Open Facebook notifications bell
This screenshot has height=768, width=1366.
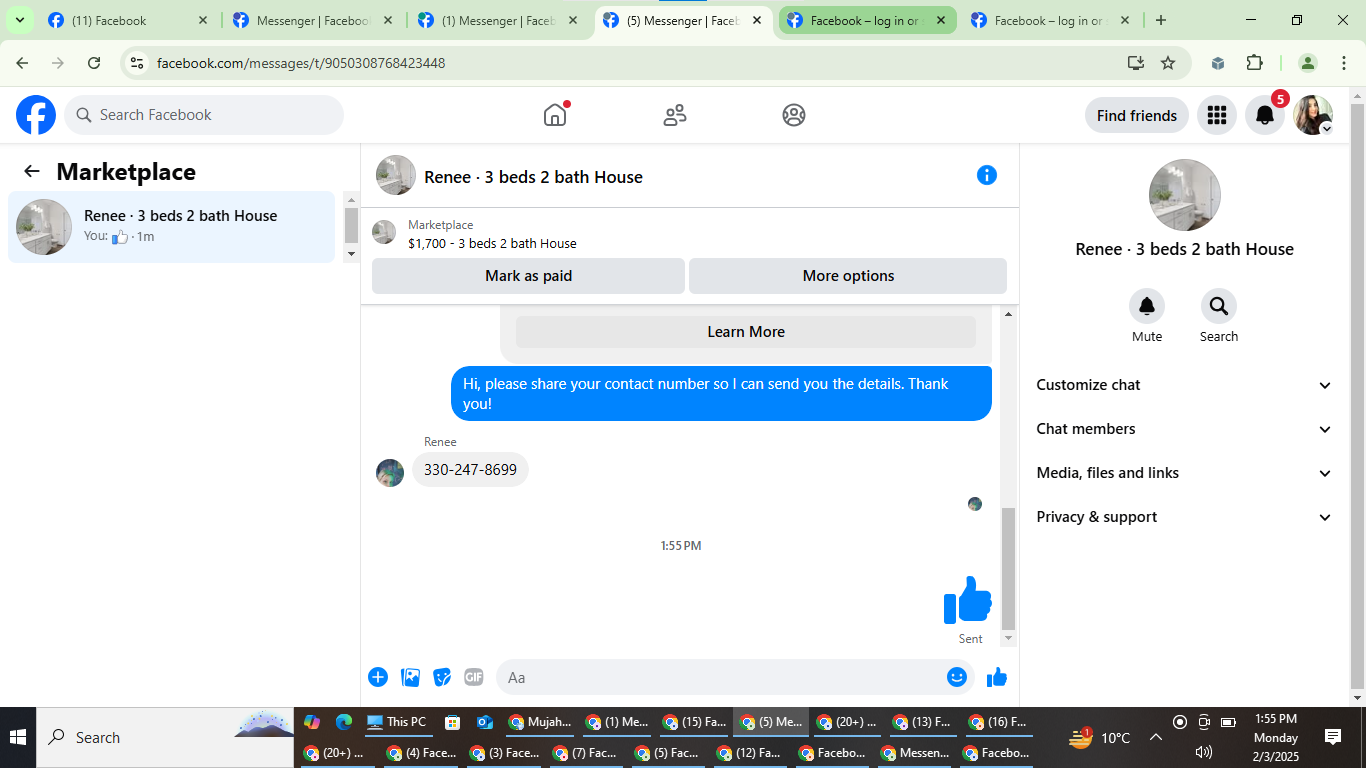[1265, 115]
